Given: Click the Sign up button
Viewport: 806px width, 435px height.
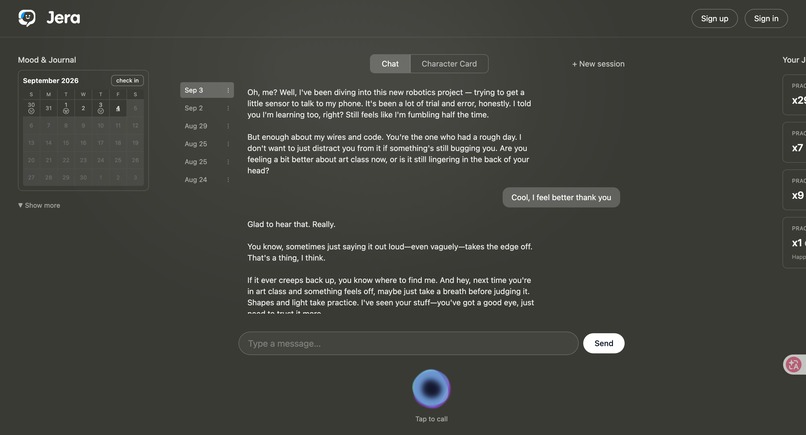Looking at the screenshot, I should [715, 19].
